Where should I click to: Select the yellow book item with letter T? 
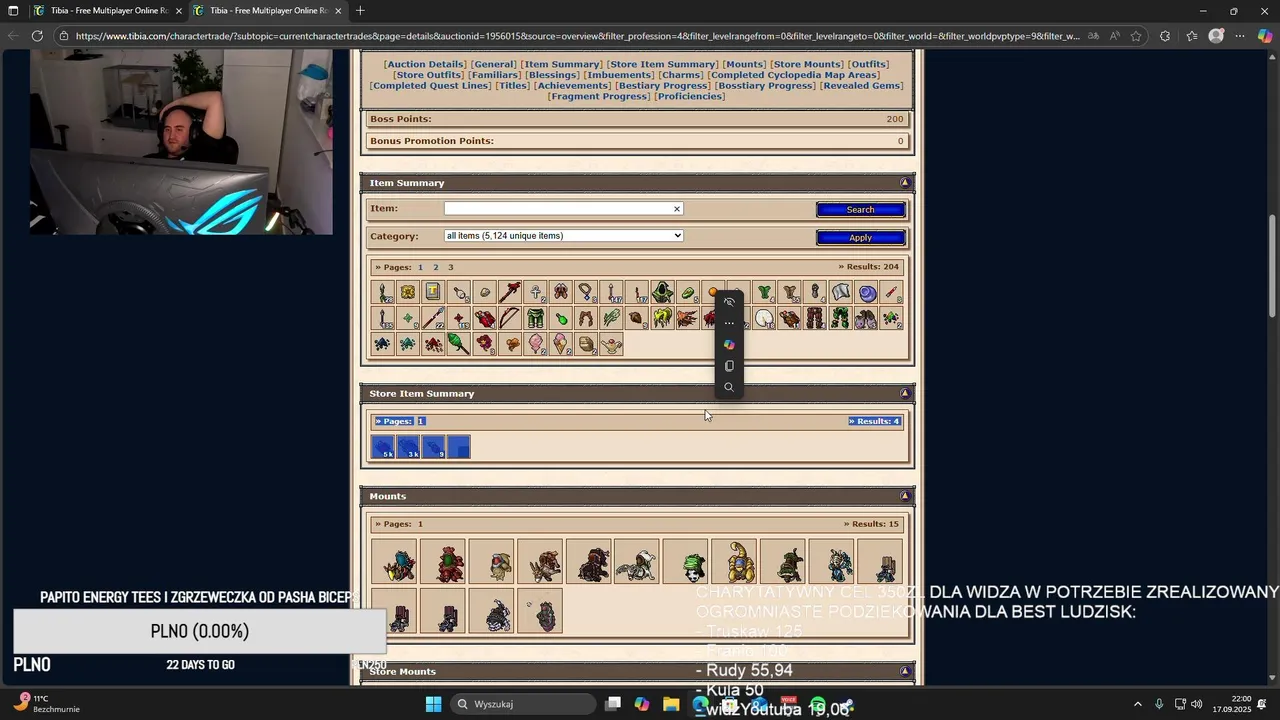tap(433, 293)
